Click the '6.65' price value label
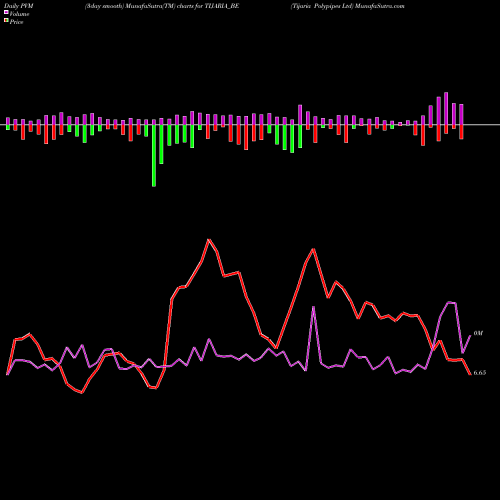500x500 pixels. click(x=480, y=373)
